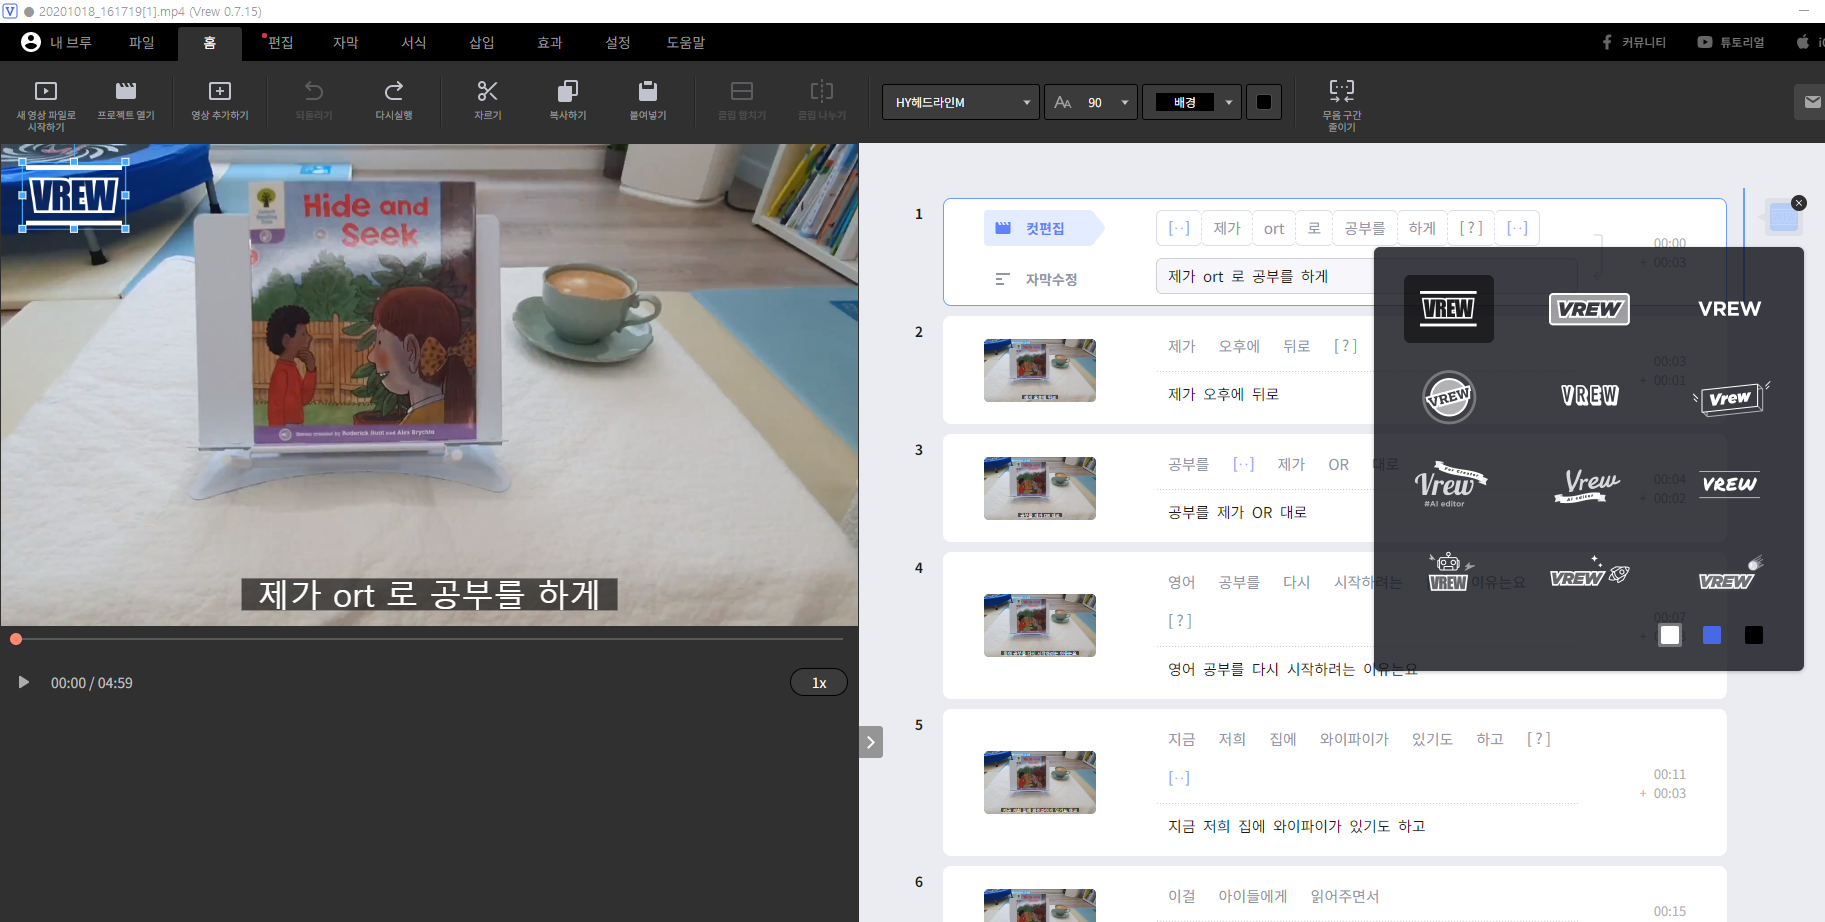This screenshot has height=922, width=1825.
Task: Click 자막수정 in clip 1
Action: (1037, 279)
